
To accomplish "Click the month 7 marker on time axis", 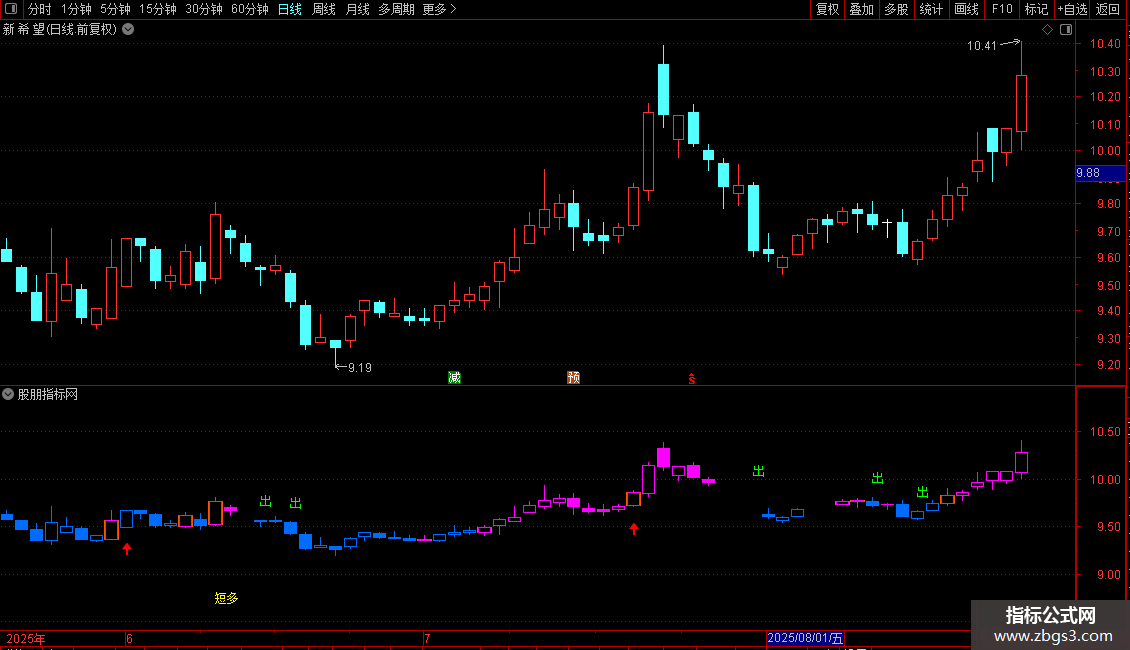I will tap(427, 638).
